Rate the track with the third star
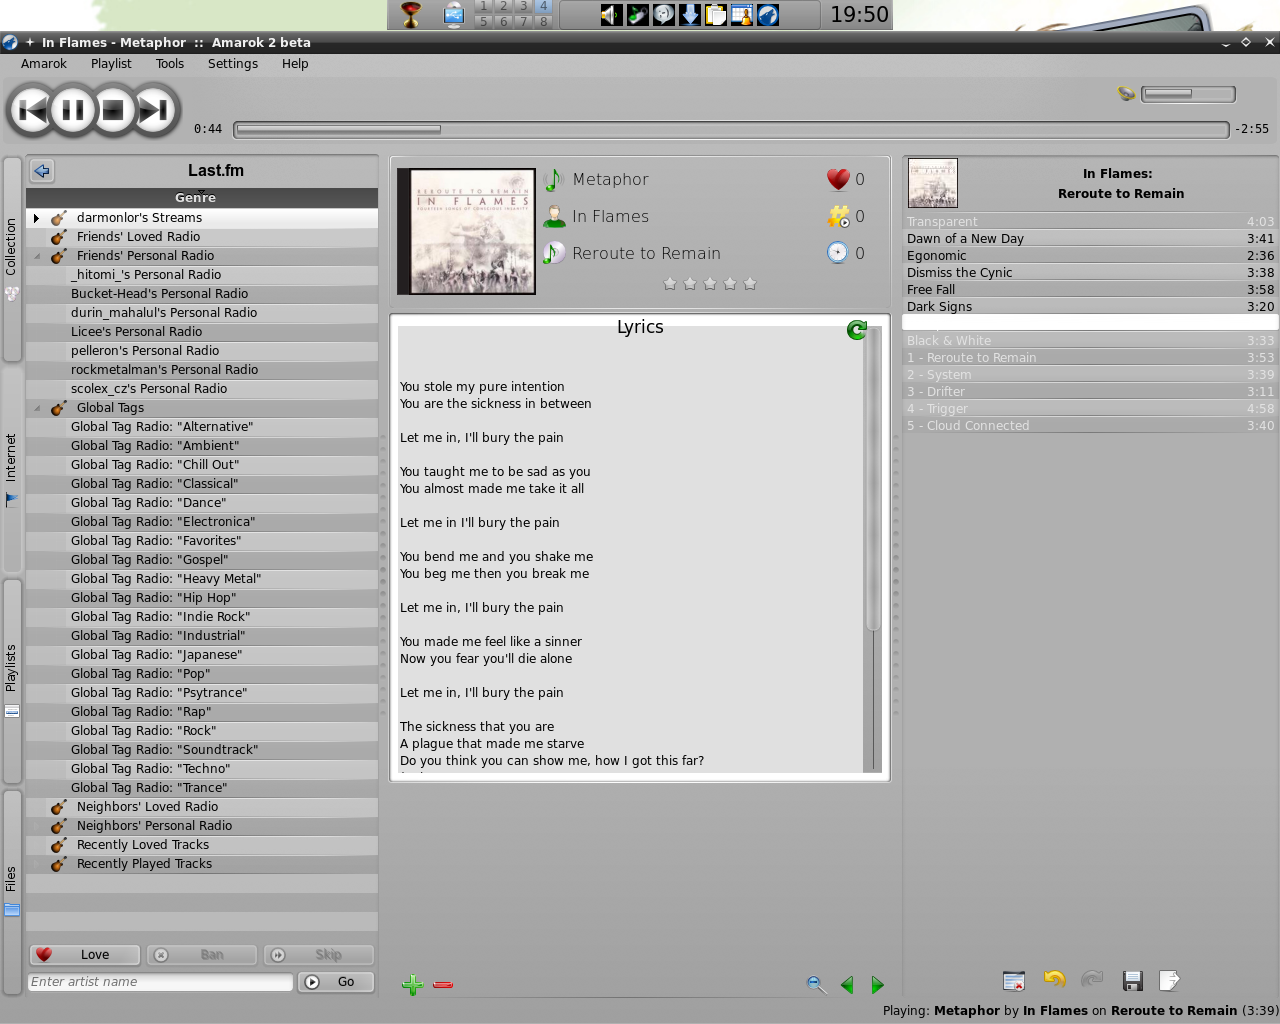This screenshot has width=1280, height=1024. (x=710, y=284)
